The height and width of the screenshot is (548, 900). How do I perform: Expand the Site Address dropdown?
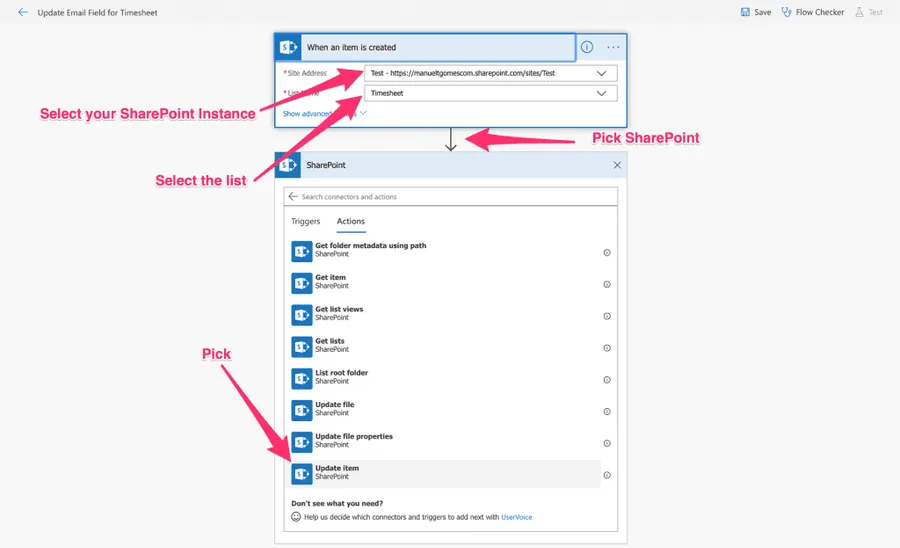tap(601, 73)
